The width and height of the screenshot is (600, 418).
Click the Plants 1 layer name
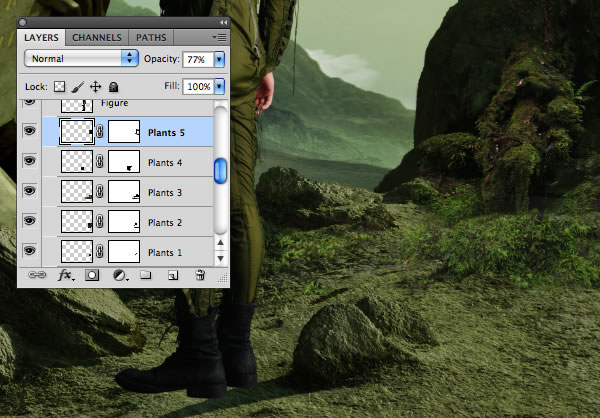tap(165, 253)
